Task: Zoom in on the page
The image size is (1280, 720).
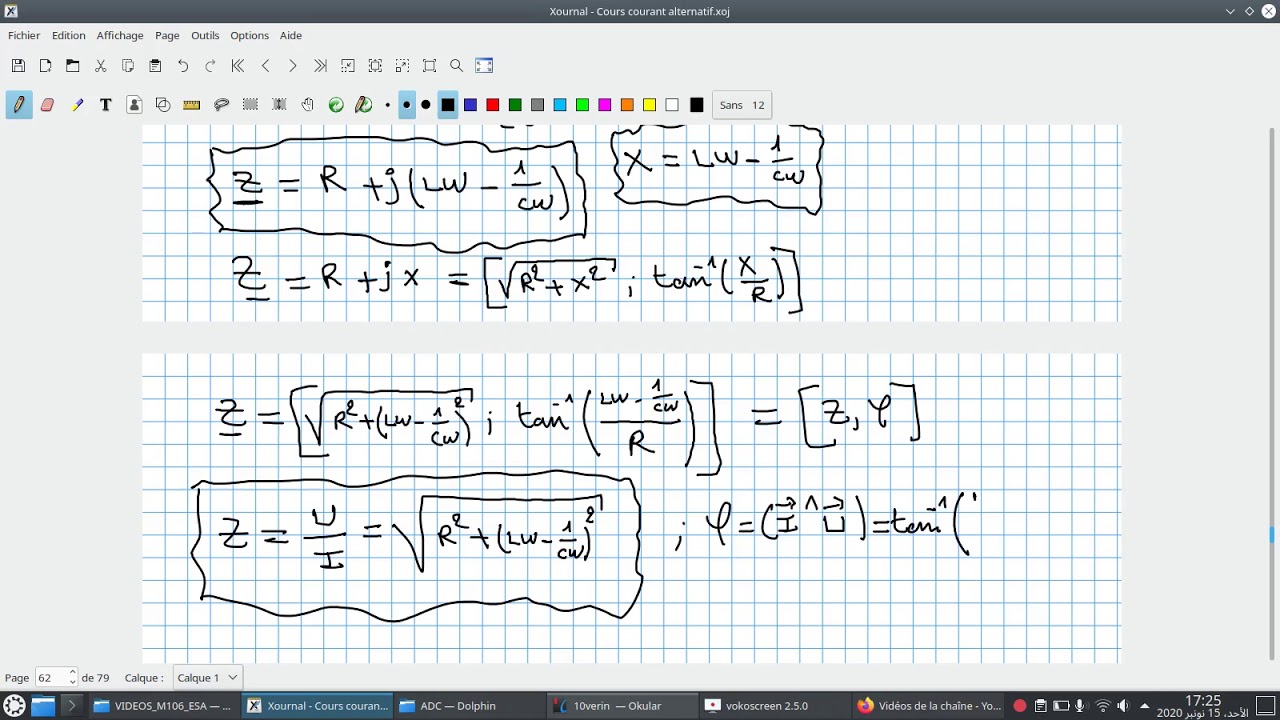Action: click(x=403, y=66)
